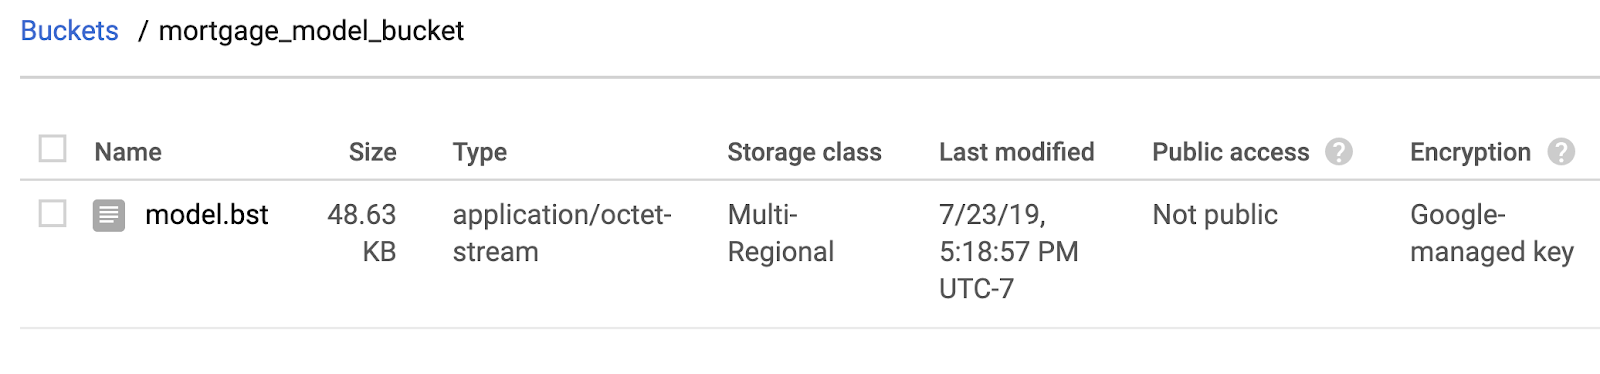Click the Google-managed key encryption cell
Image resolution: width=1600 pixels, height=374 pixels.
coord(1492,233)
